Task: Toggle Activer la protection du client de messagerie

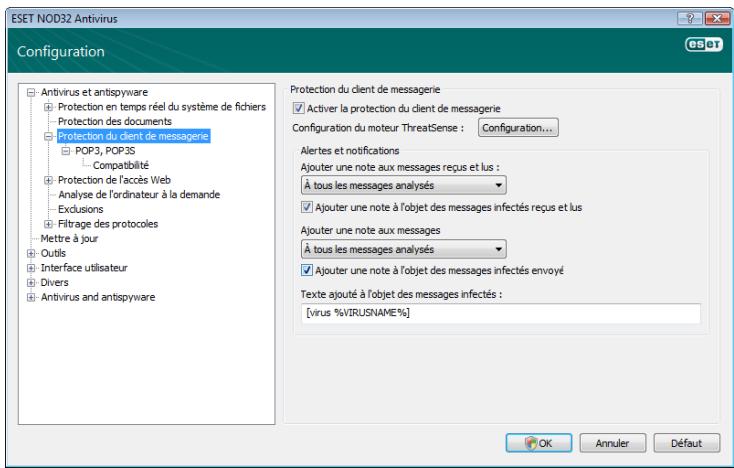Action: pyautogui.click(x=298, y=109)
